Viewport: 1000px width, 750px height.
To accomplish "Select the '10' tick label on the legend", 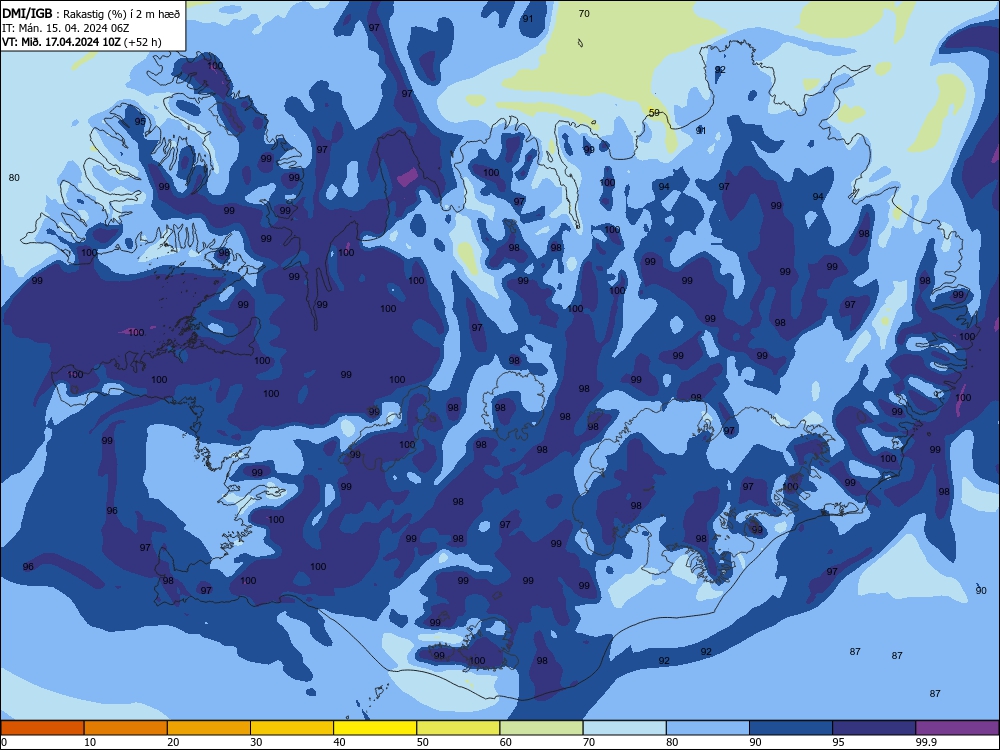I will (x=90, y=742).
